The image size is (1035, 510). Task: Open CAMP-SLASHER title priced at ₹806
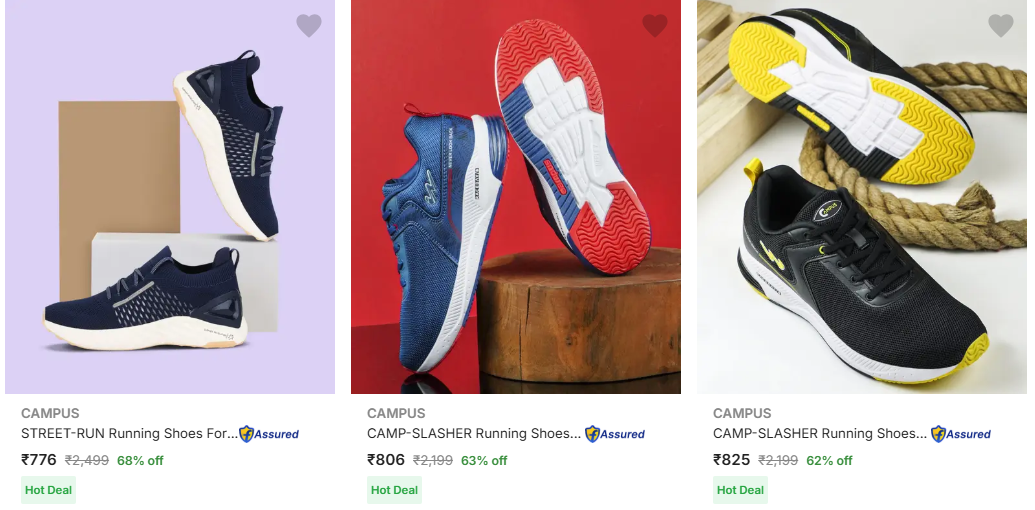[474, 433]
